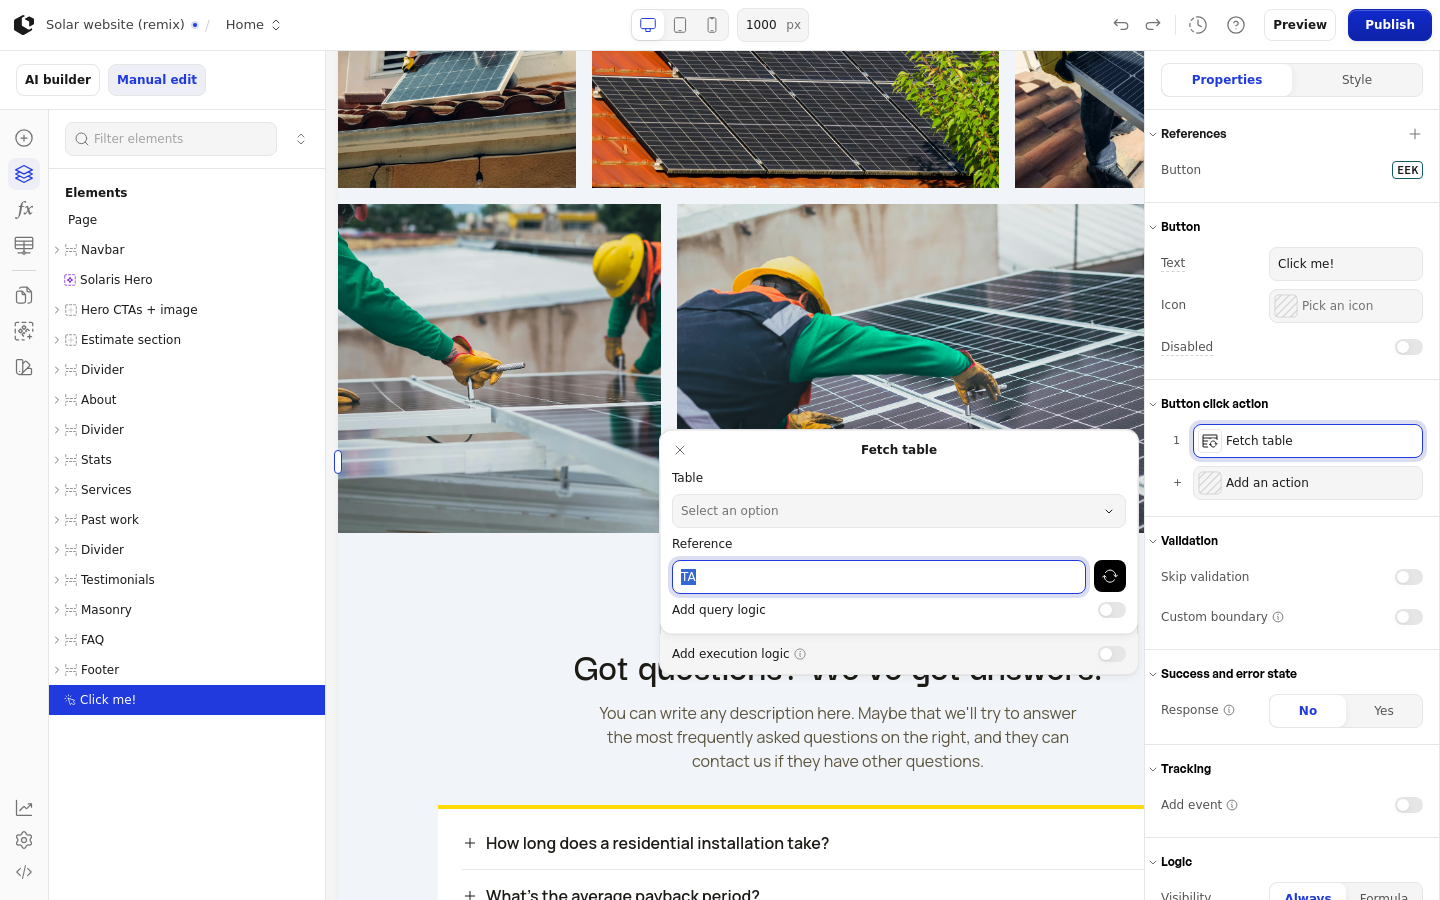Open the Table select dropdown
This screenshot has width=1440, height=900.
pos(899,511)
